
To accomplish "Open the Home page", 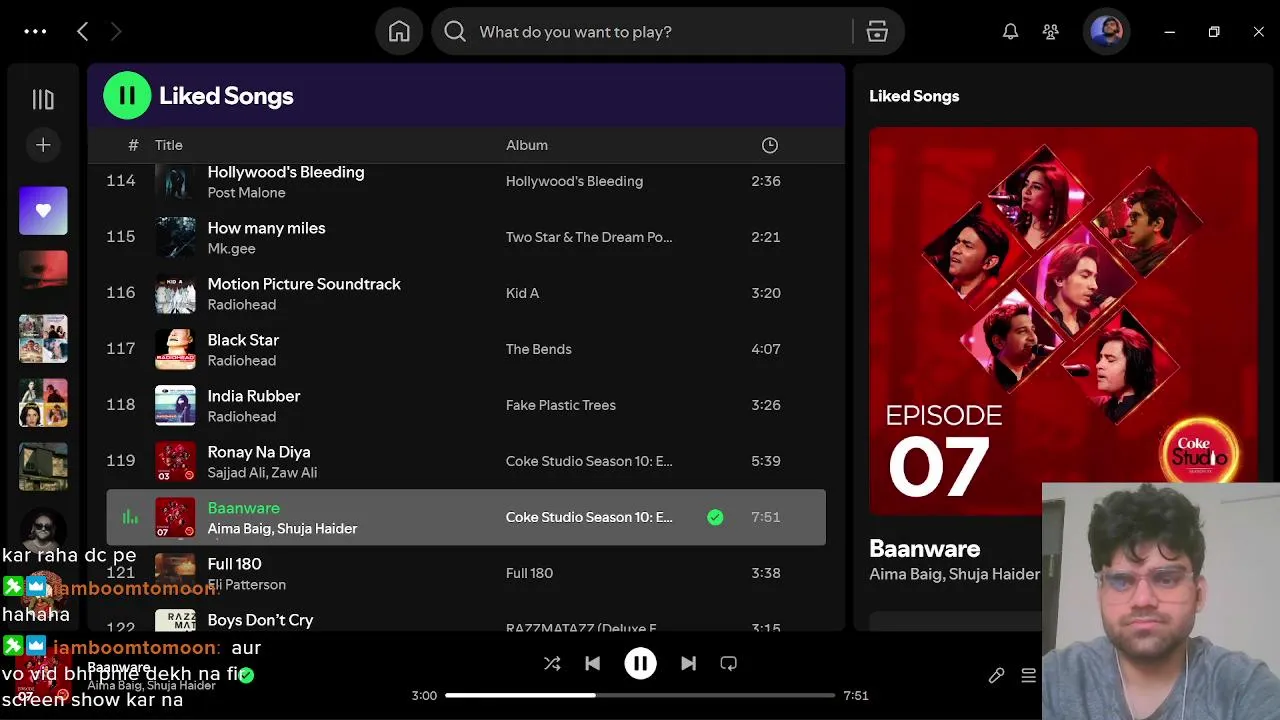I will (x=399, y=32).
